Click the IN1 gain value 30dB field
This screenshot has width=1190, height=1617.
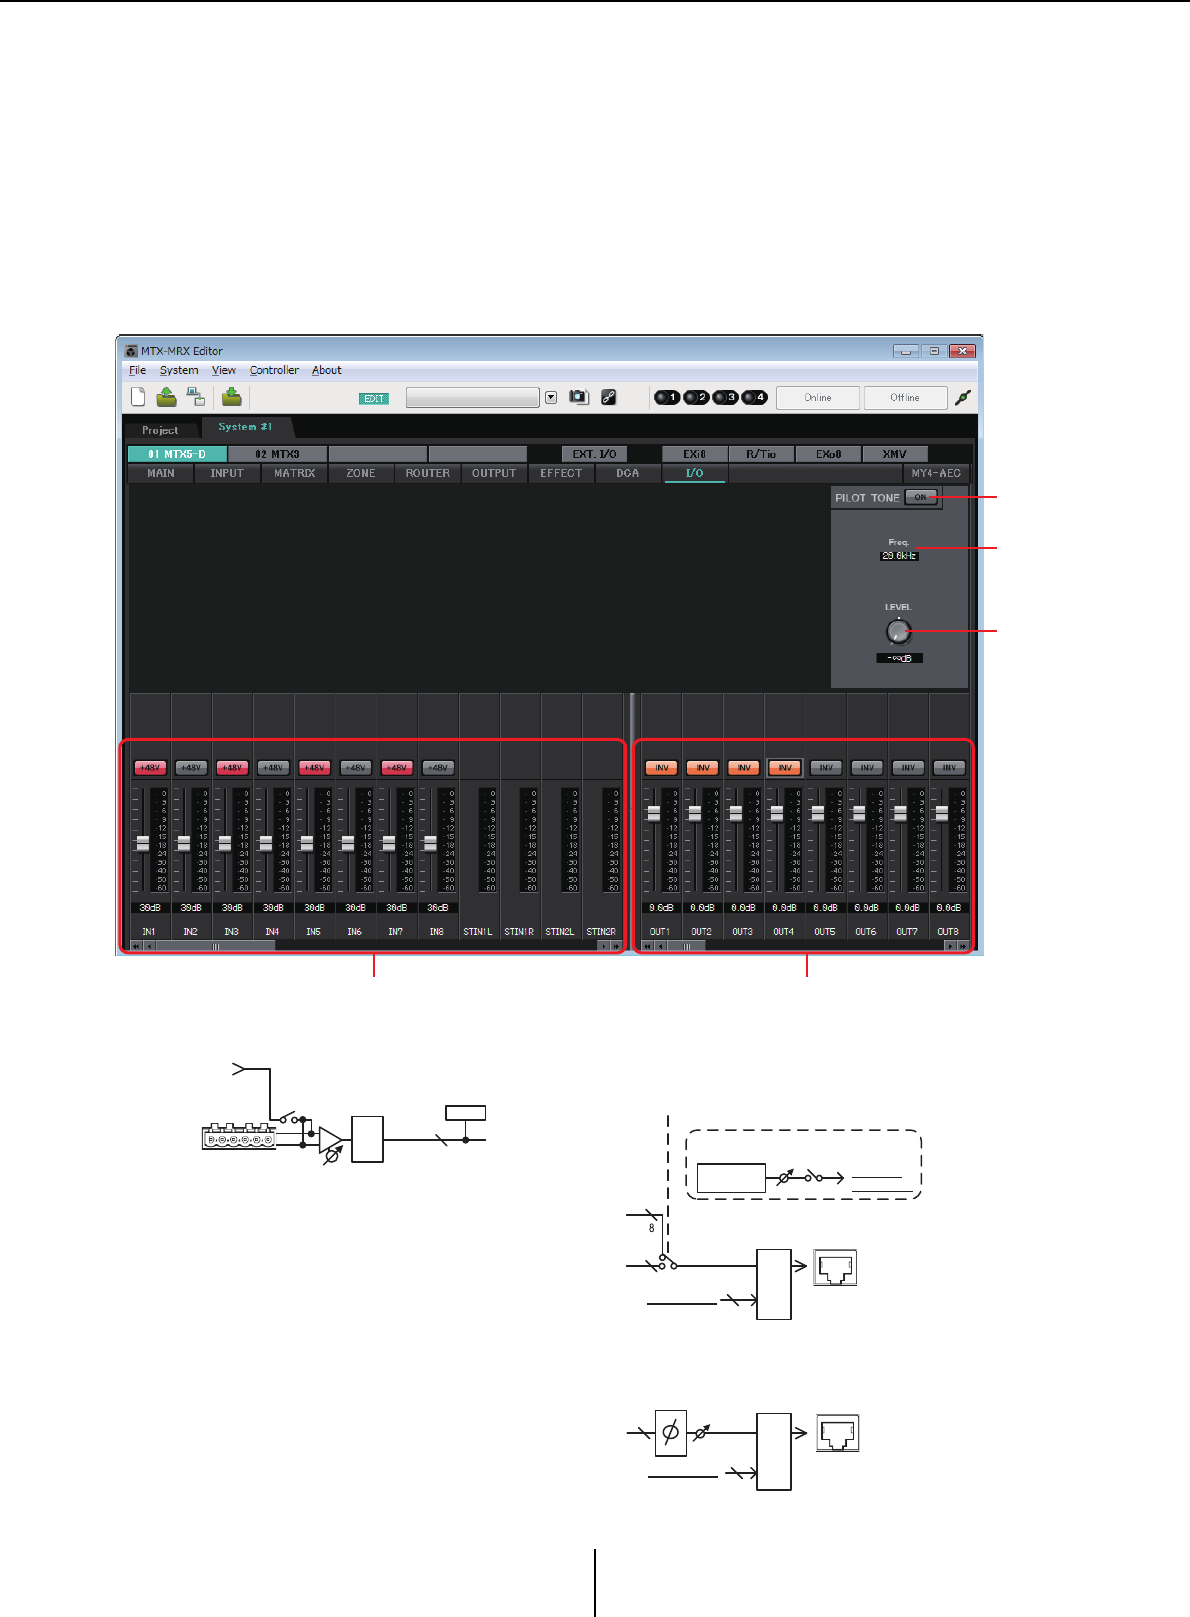149,908
